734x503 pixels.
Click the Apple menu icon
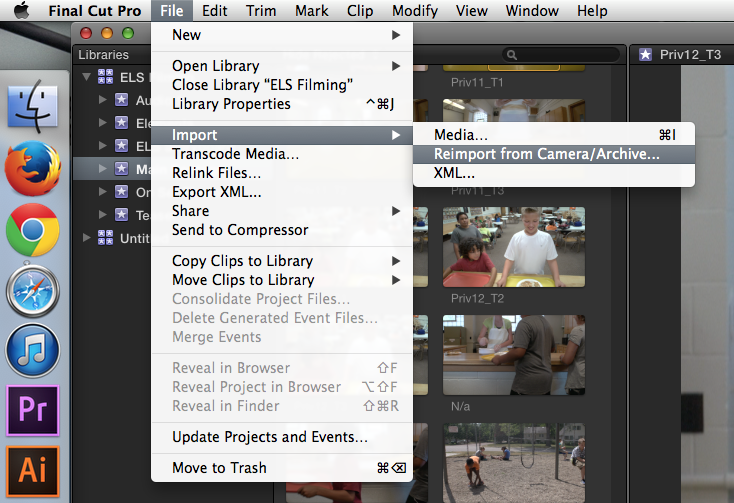[x=22, y=11]
